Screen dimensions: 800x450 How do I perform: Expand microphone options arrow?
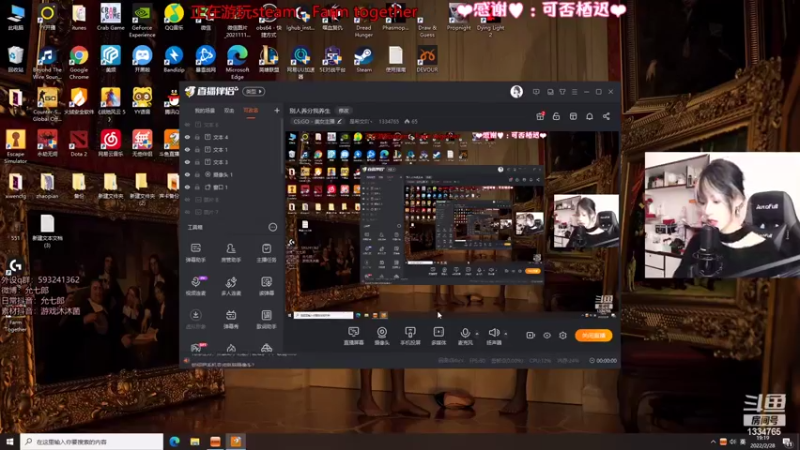[x=477, y=334]
